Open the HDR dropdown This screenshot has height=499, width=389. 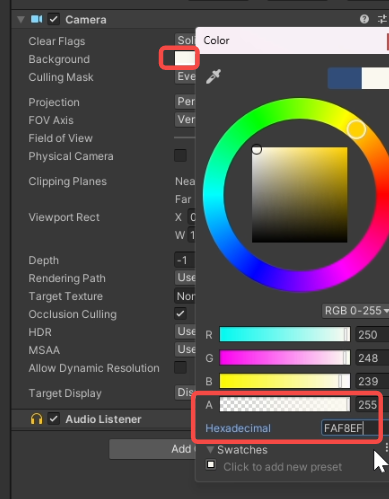pos(185,331)
